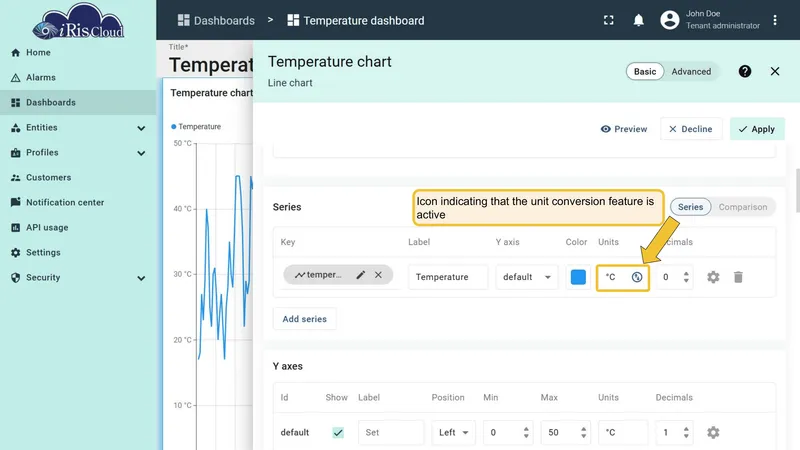The height and width of the screenshot is (450, 800).
Task: Adjust Y axis Min stepper
Action: coord(526,433)
